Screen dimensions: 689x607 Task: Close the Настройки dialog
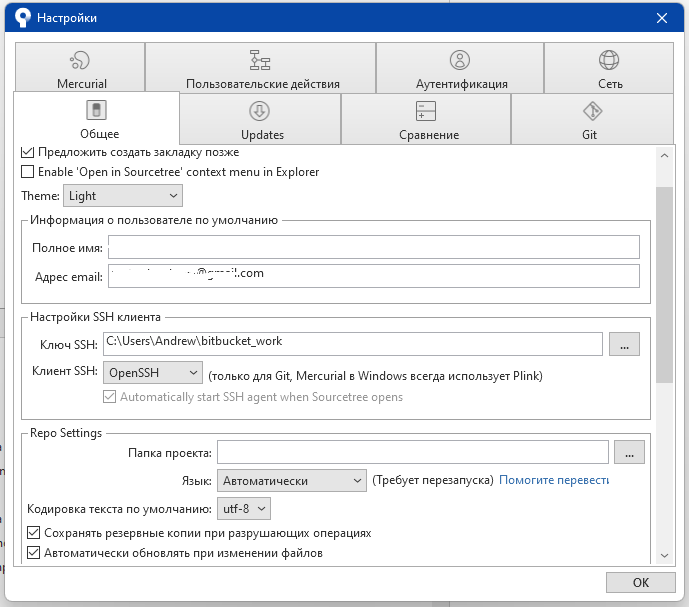pyautogui.click(x=662, y=18)
